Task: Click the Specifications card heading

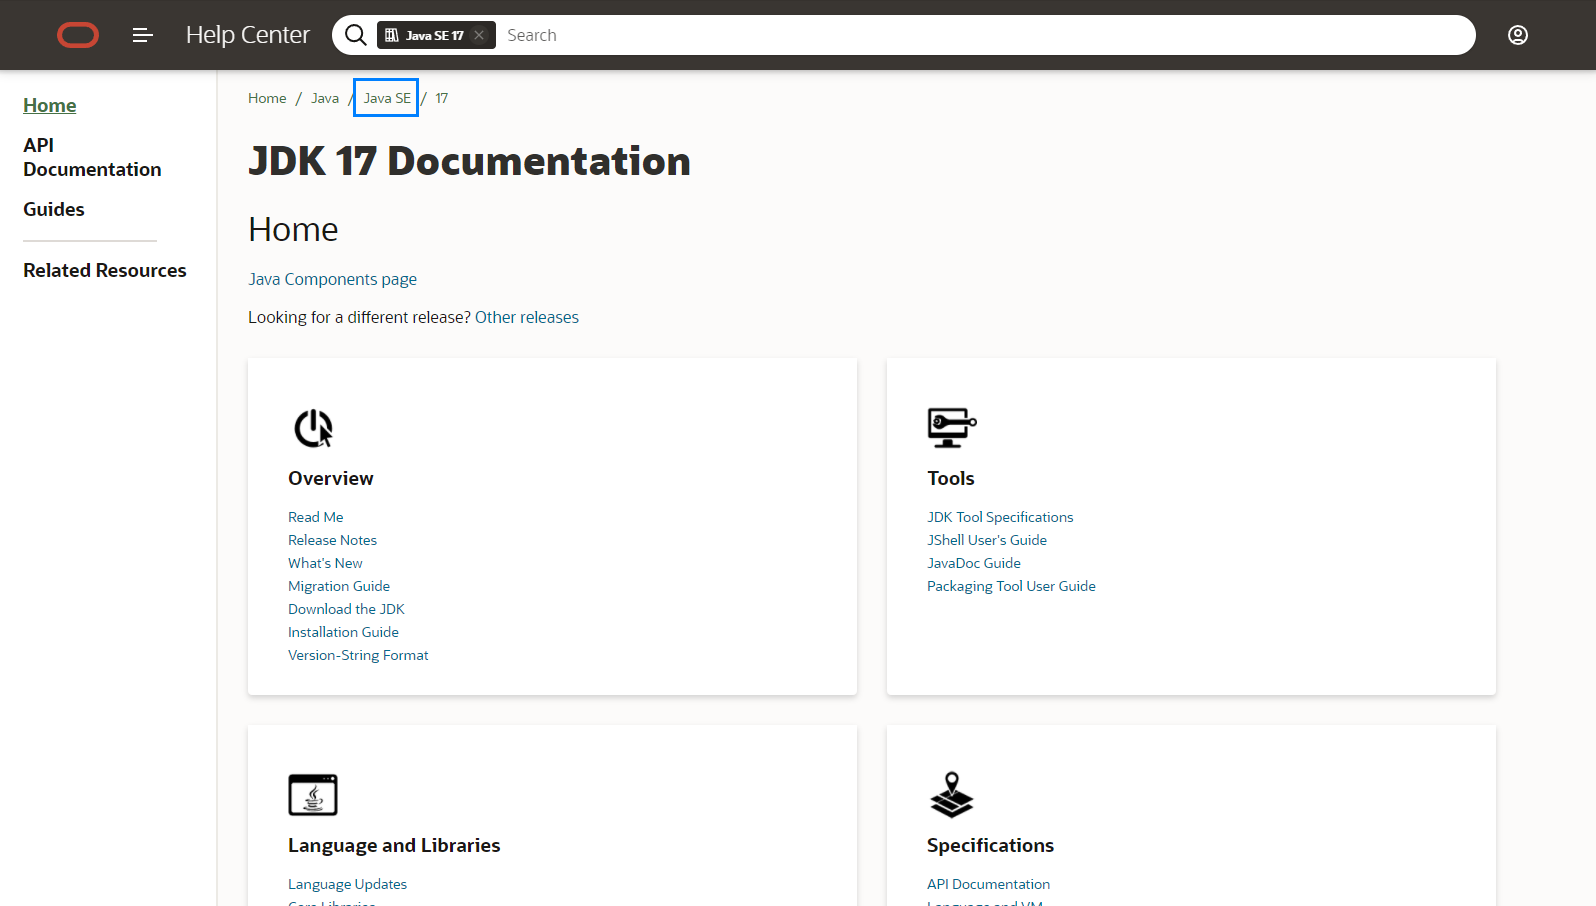Action: [991, 845]
